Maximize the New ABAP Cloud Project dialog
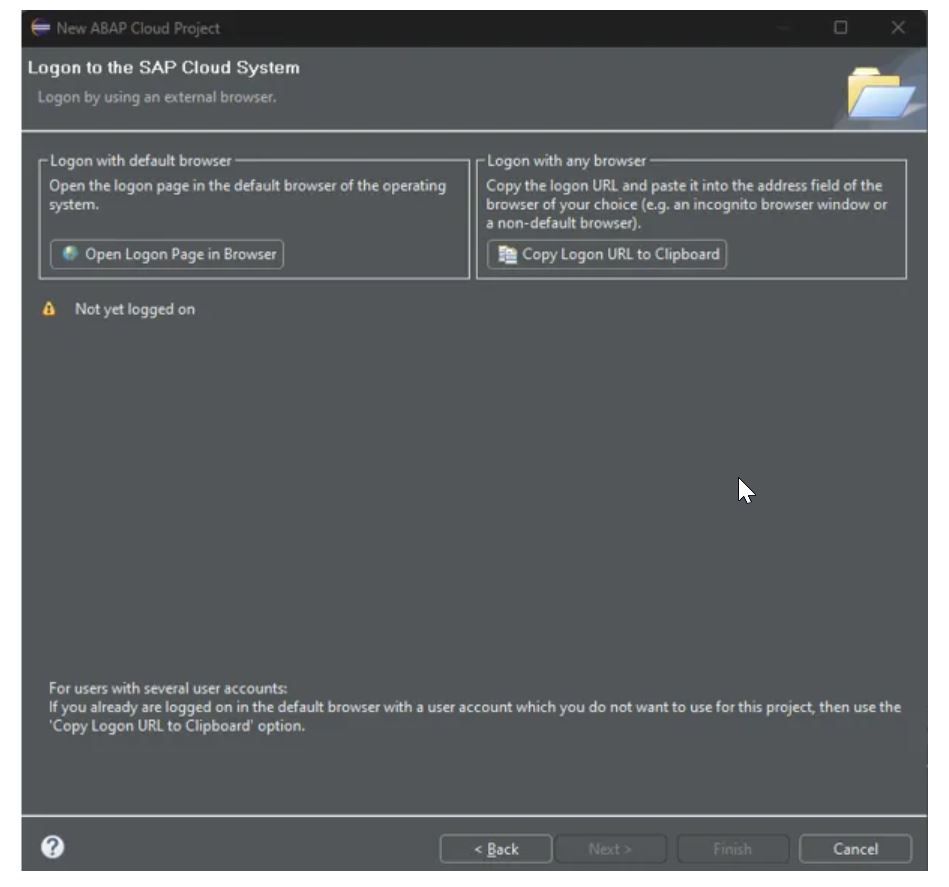949x887 pixels. tap(841, 27)
